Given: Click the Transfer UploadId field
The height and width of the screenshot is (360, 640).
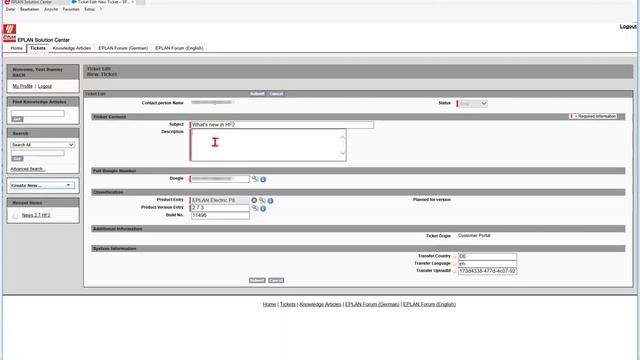Looking at the screenshot, I should click(487, 271).
